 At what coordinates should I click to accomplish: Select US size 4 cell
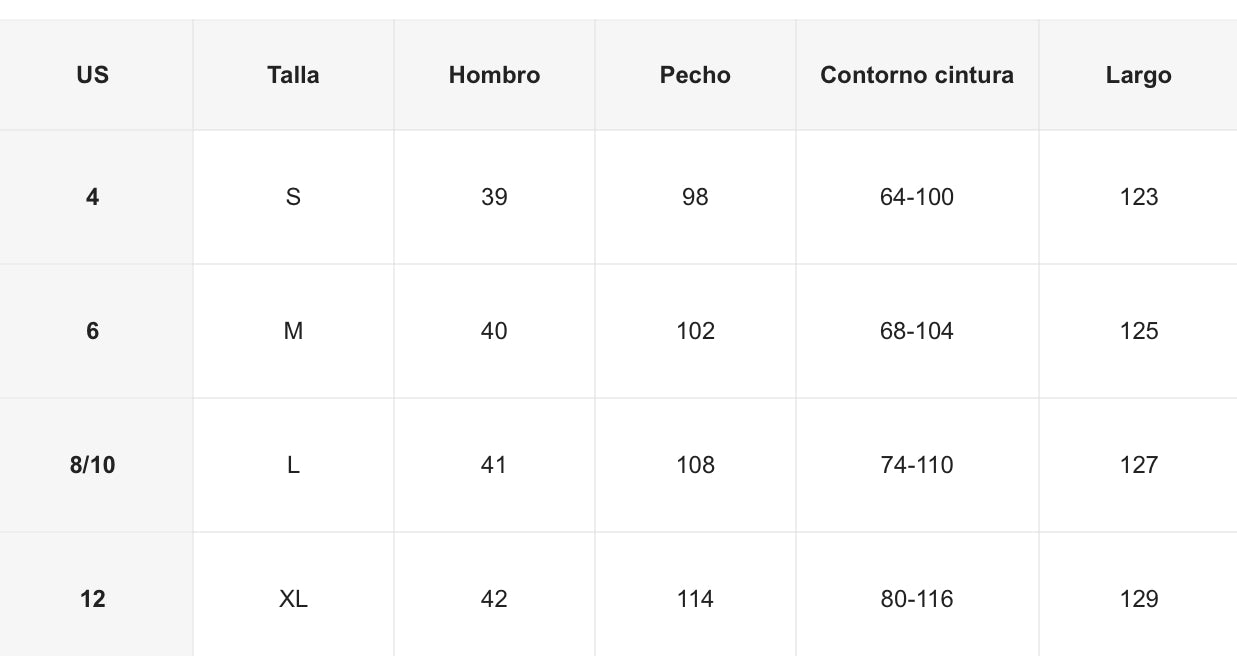(x=92, y=197)
